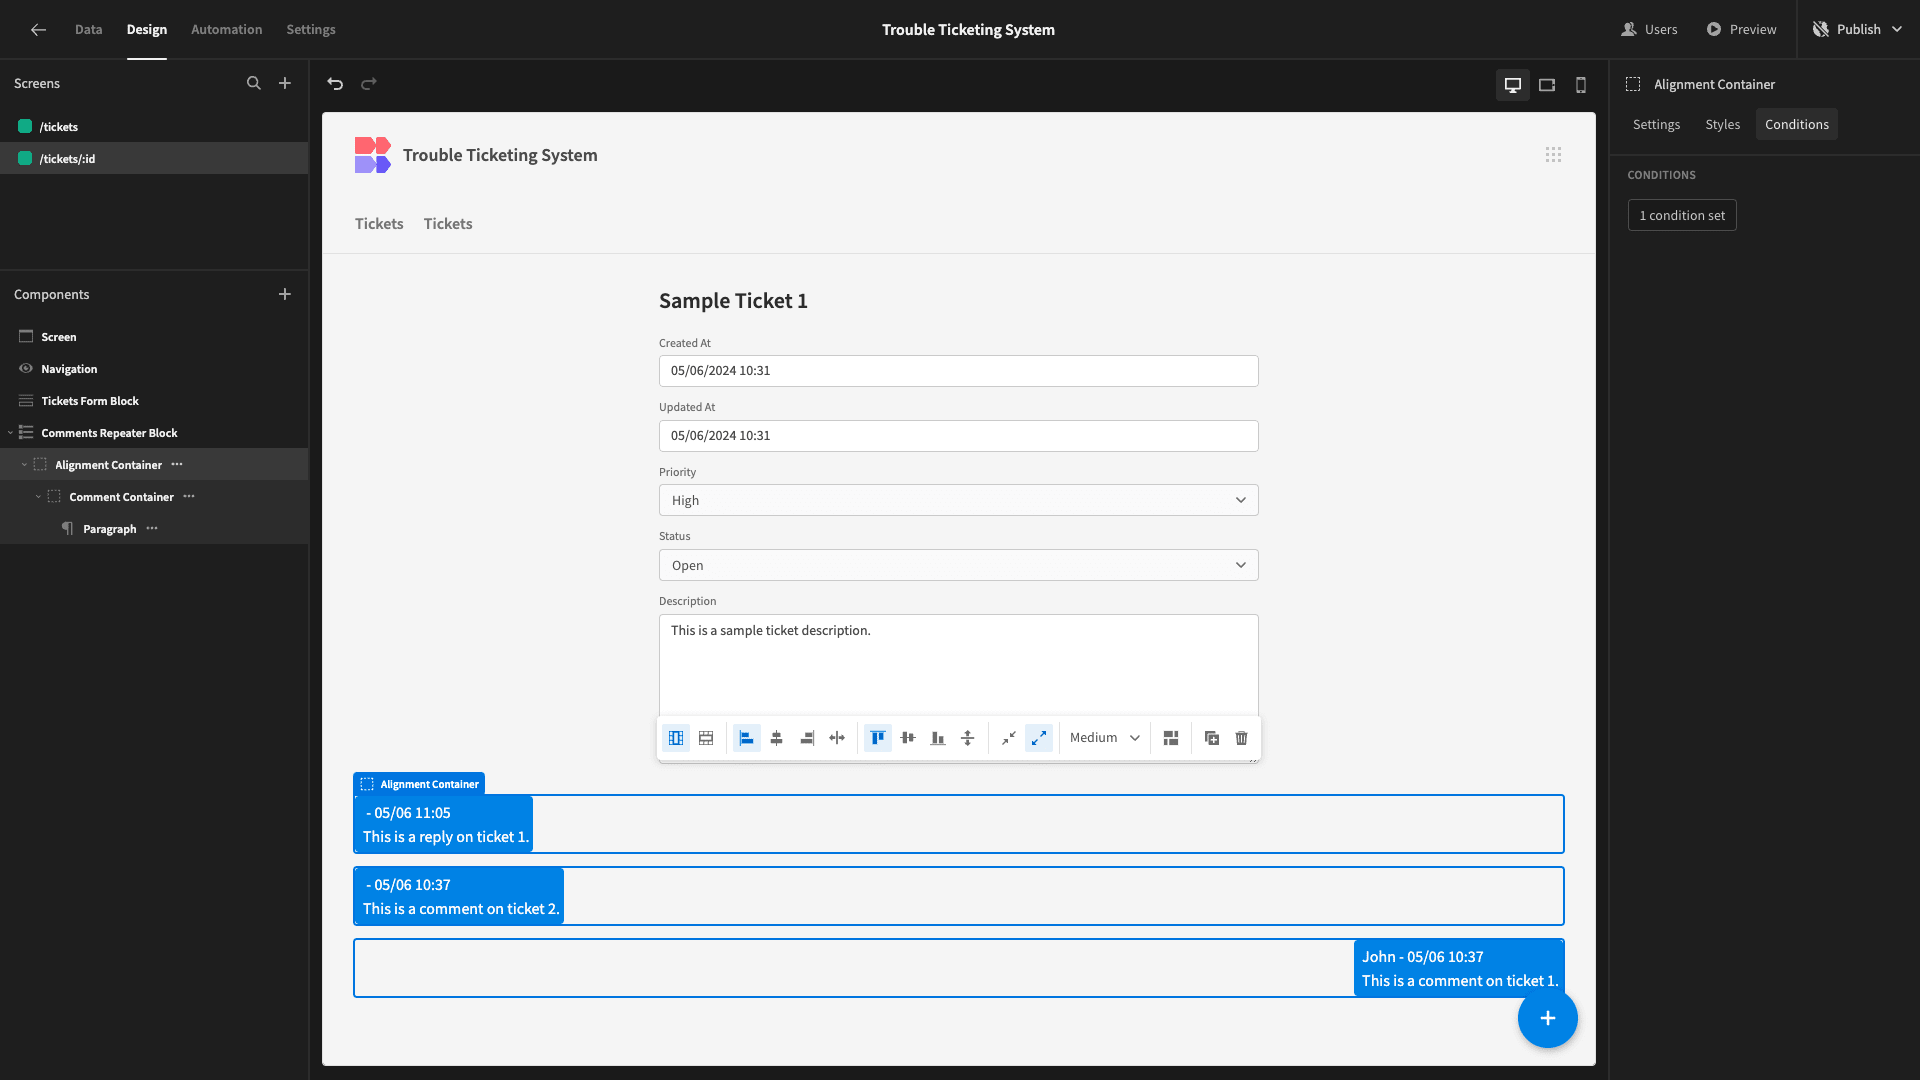Viewport: 1920px width, 1080px height.
Task: Set column layout direction in toolbar
Action: click(x=676, y=738)
